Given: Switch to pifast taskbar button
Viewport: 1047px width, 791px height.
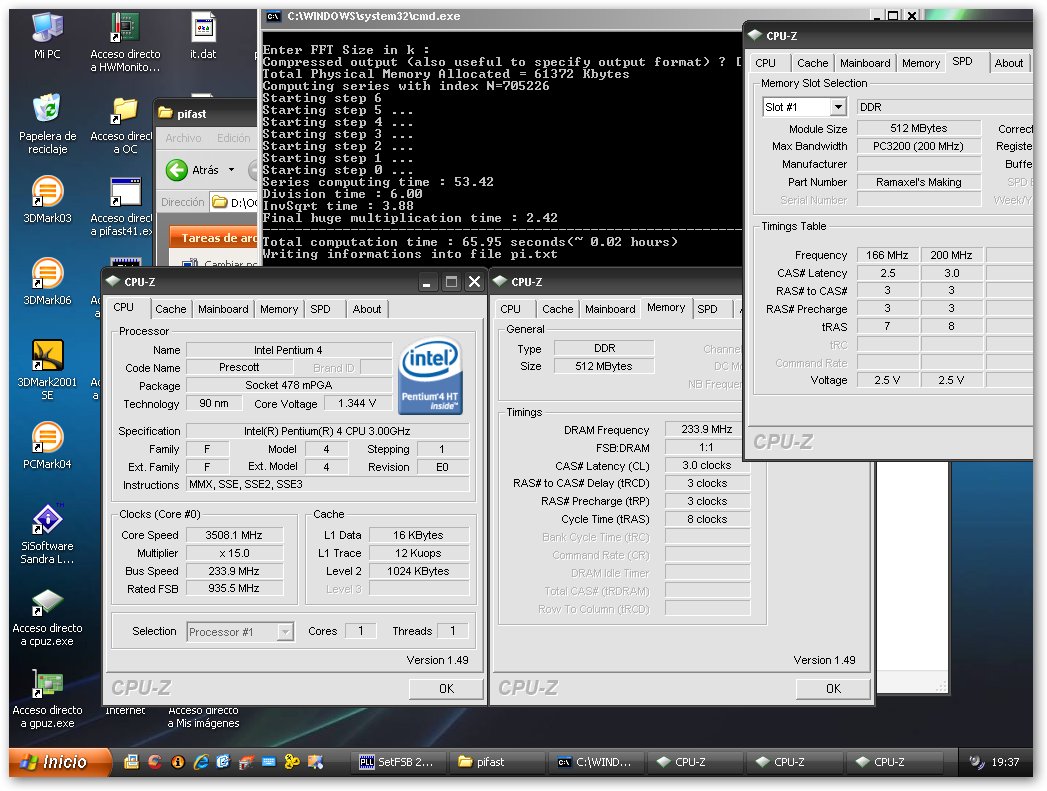Looking at the screenshot, I should pos(496,762).
